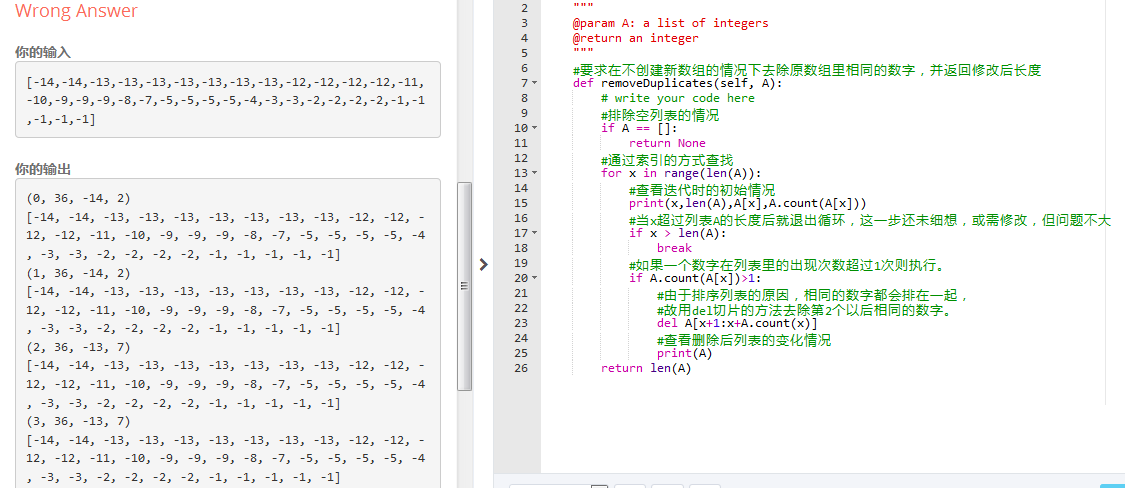
Task: Click line number 14 in the editor gutter
Action: pyautogui.click(x=519, y=188)
